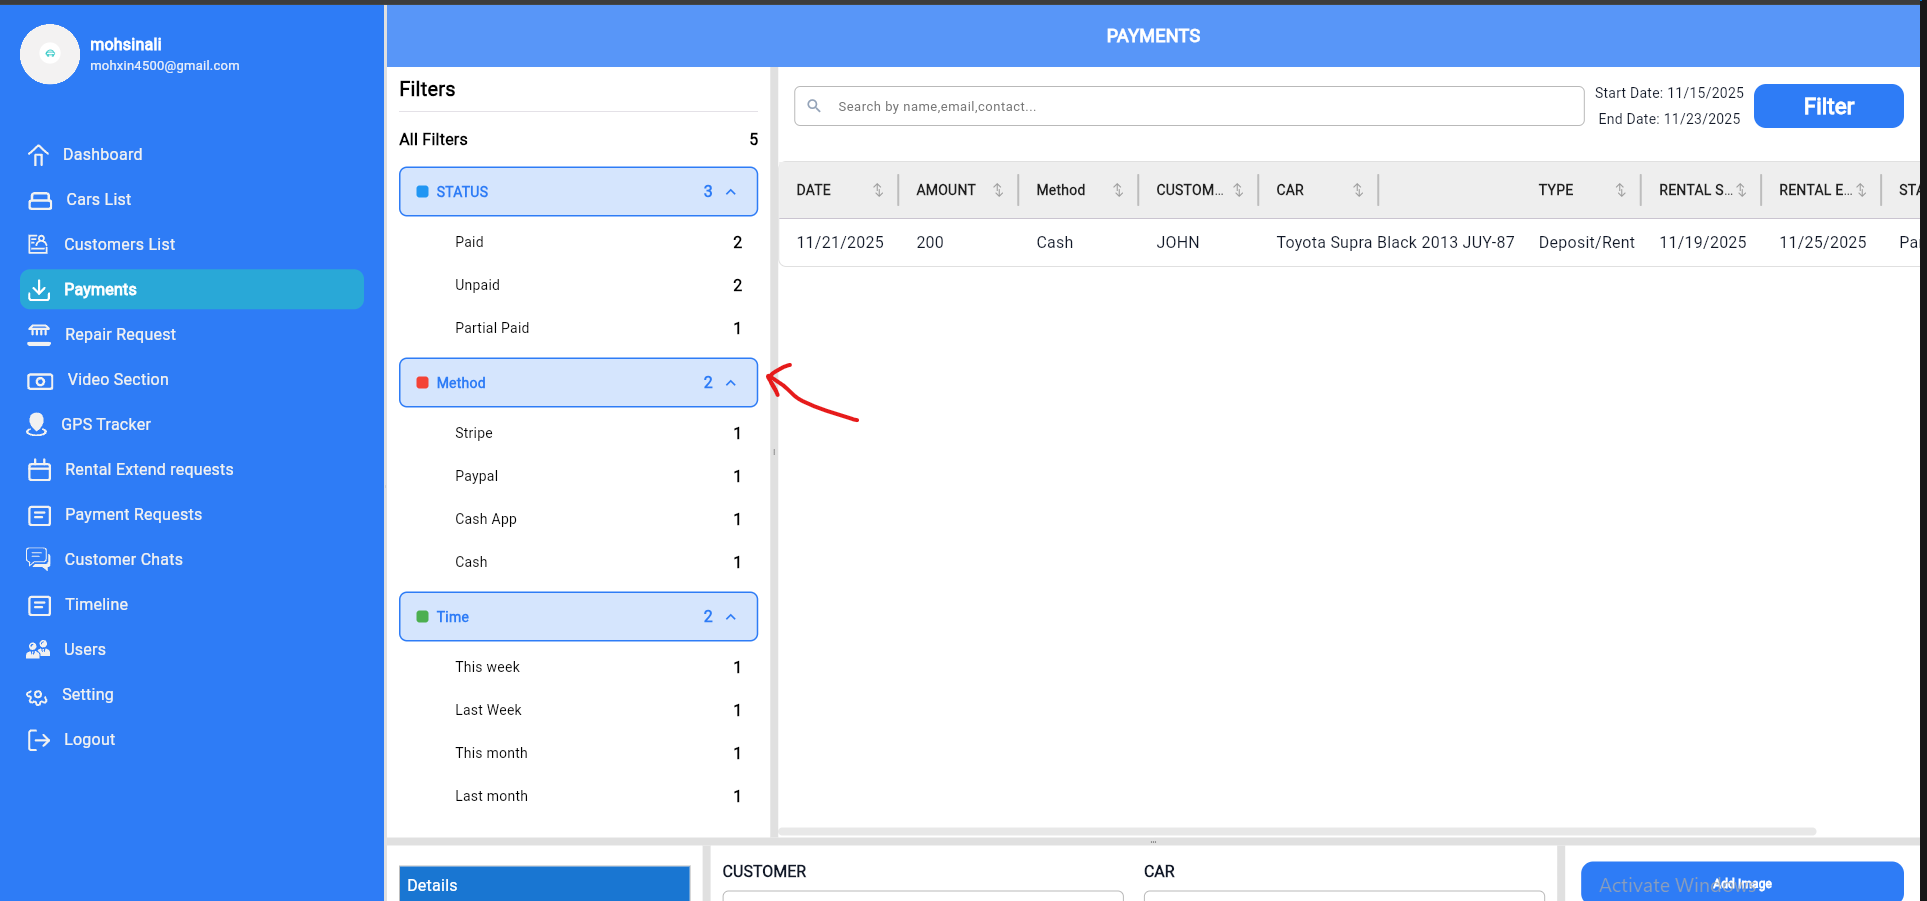Click the horizontal scrollbar under the table

pos(1297,831)
